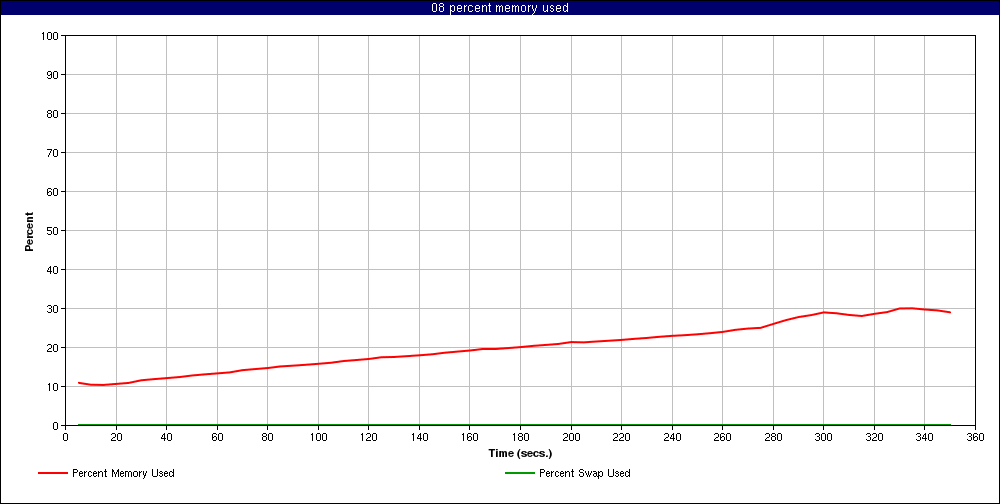This screenshot has height=504, width=1000.
Task: Click the red memory line start near 5 seconds
Action: [78, 383]
